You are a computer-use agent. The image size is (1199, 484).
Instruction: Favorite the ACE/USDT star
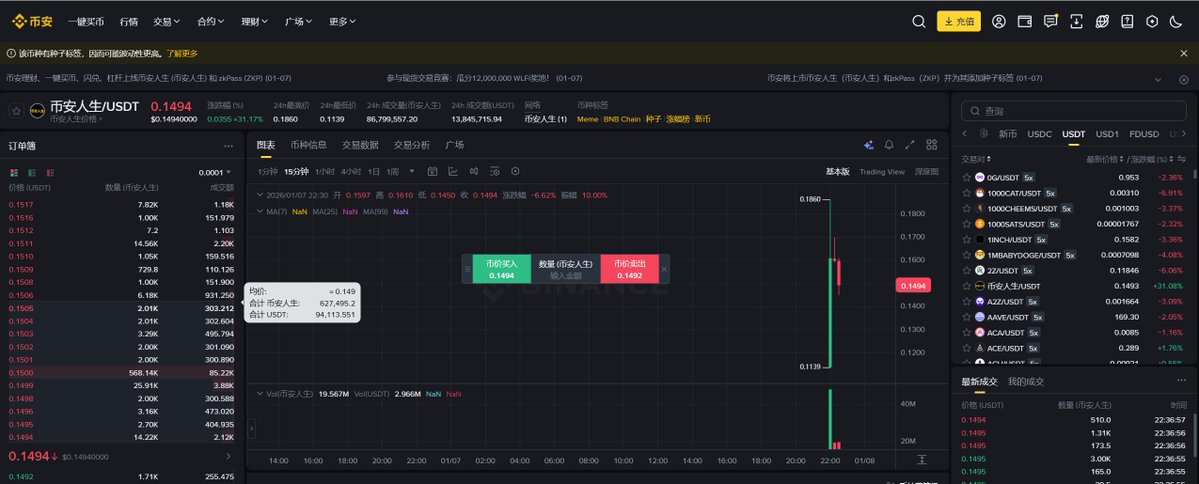[x=967, y=348]
